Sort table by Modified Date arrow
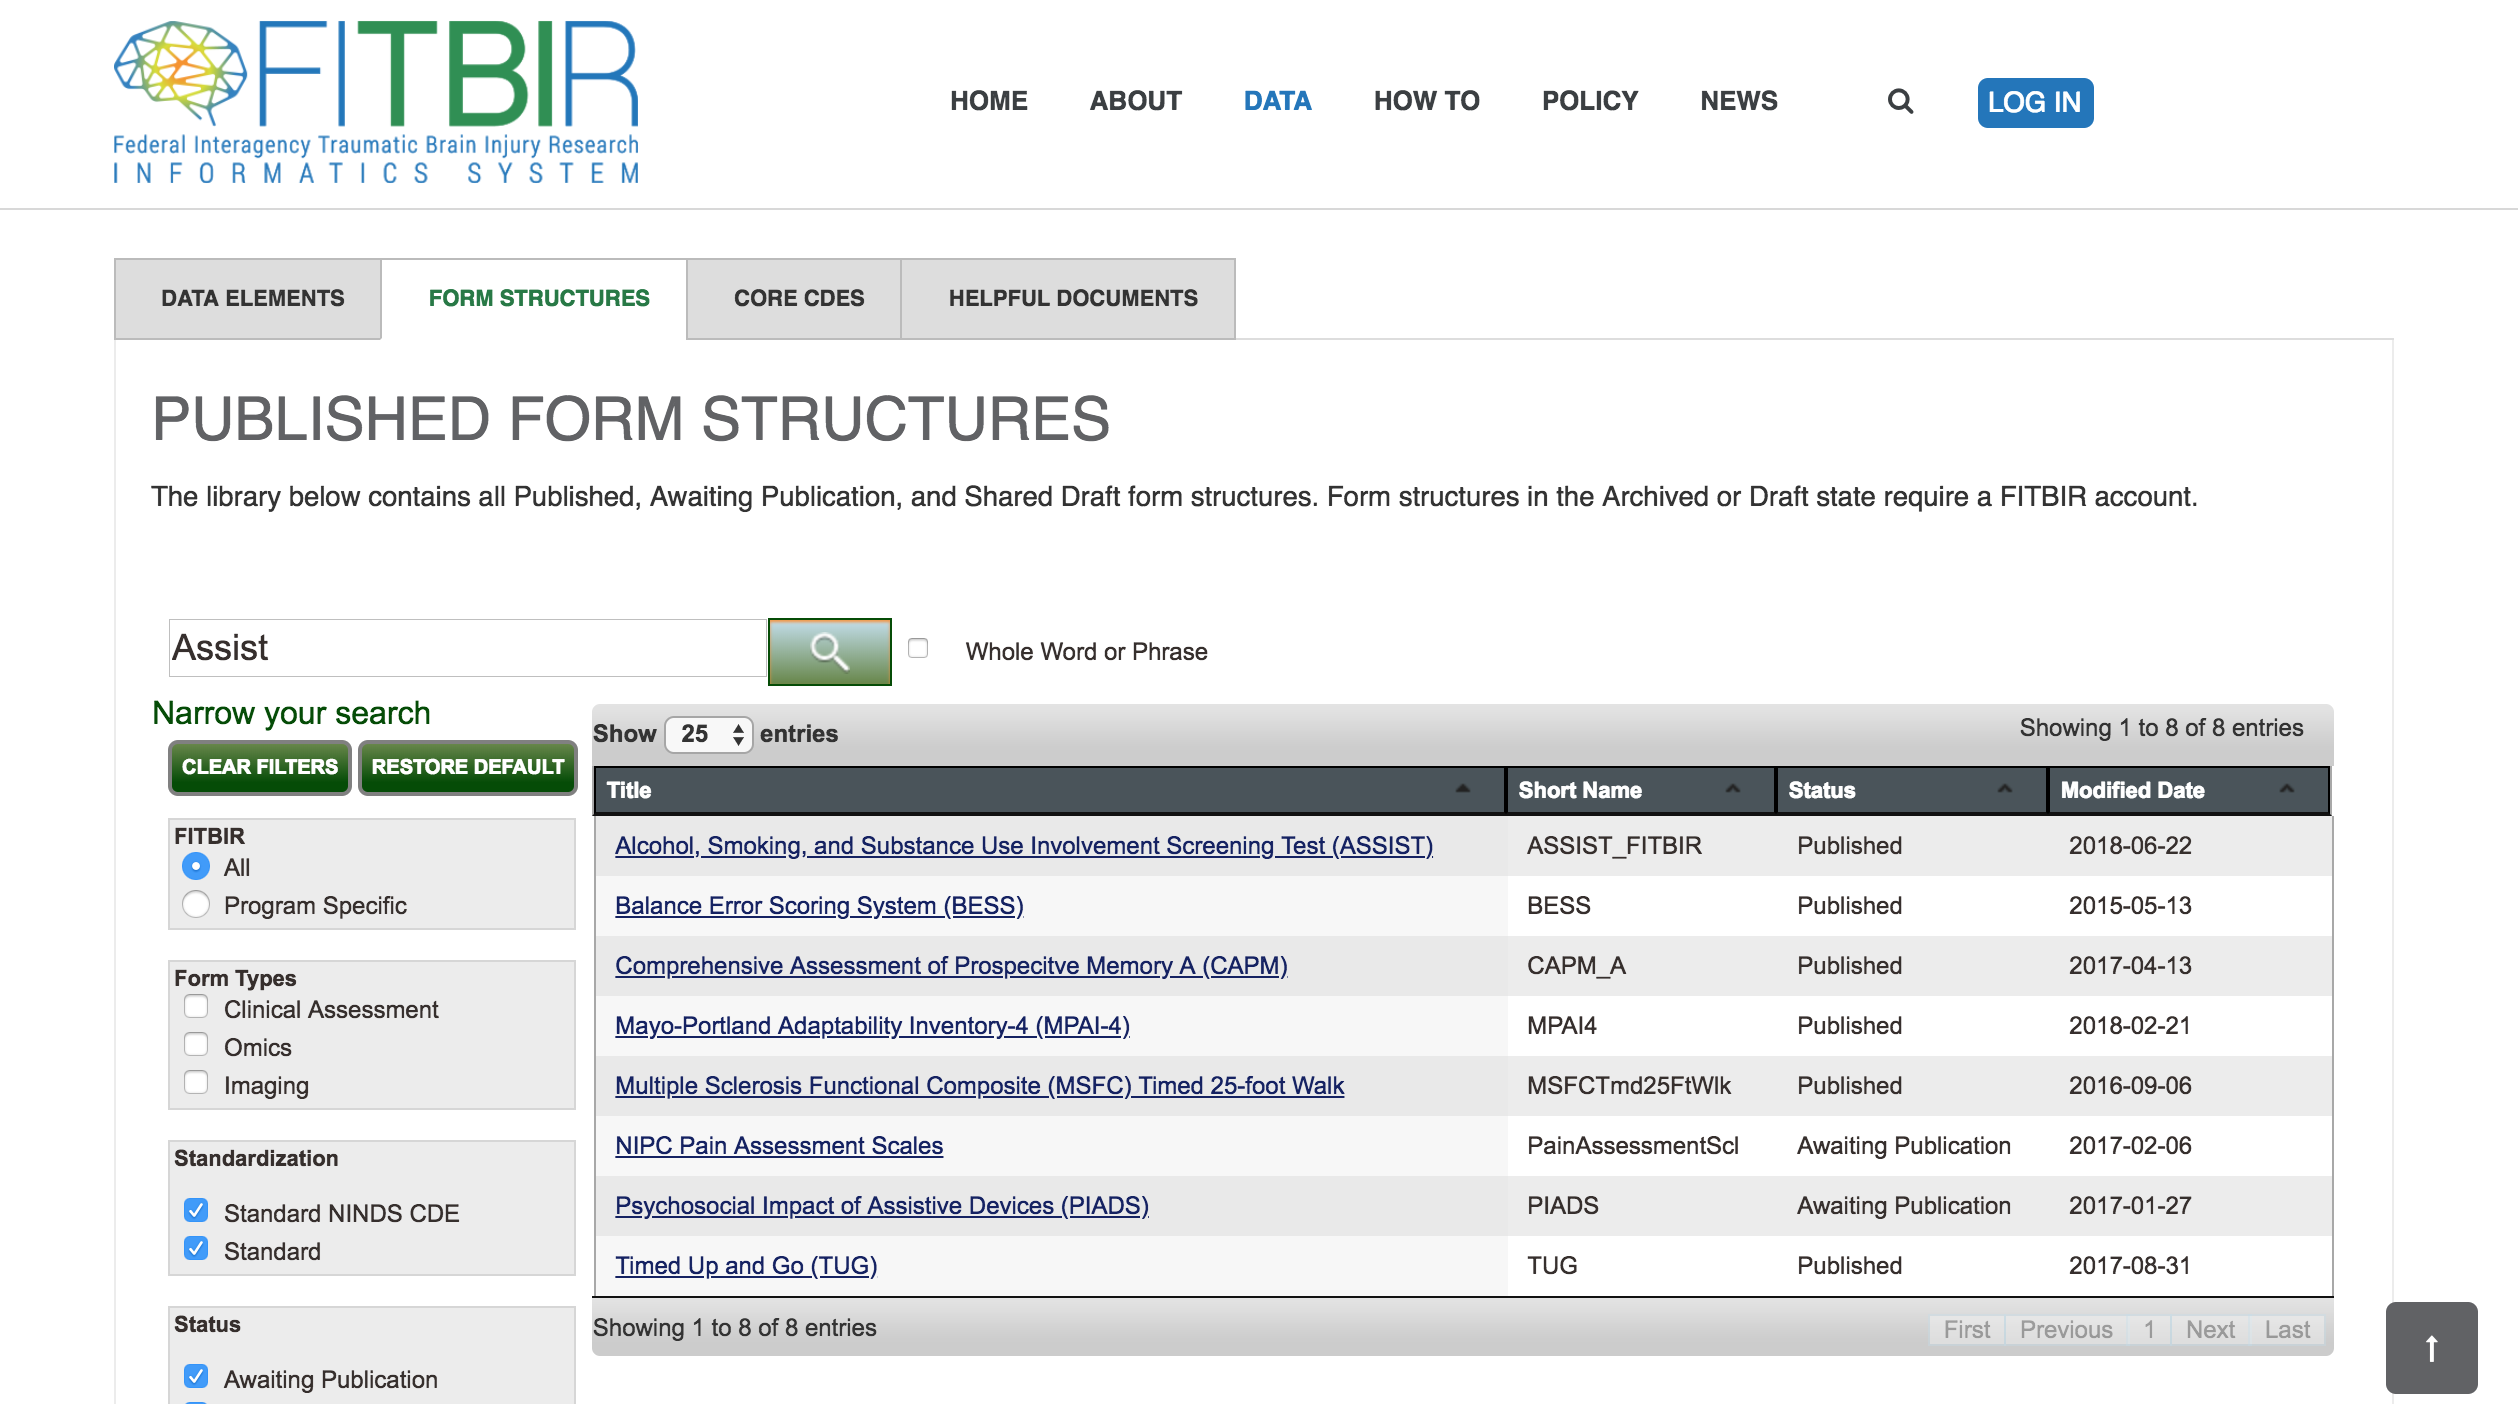2518x1404 pixels. [x=2287, y=789]
